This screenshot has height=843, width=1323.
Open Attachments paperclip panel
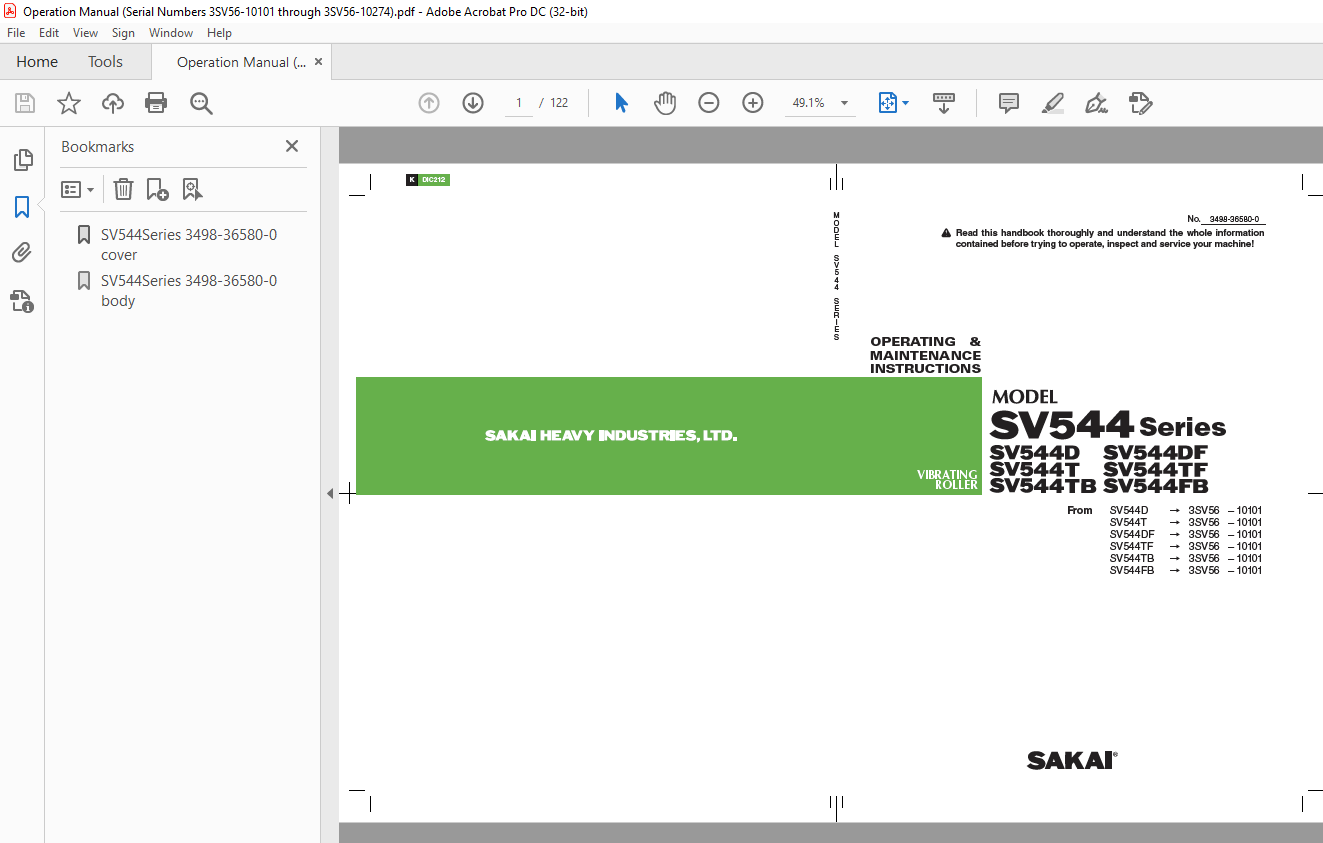tap(22, 253)
